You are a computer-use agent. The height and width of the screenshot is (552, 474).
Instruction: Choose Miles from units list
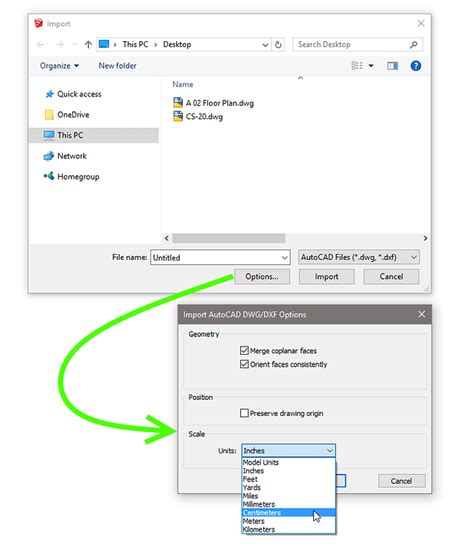pos(288,496)
